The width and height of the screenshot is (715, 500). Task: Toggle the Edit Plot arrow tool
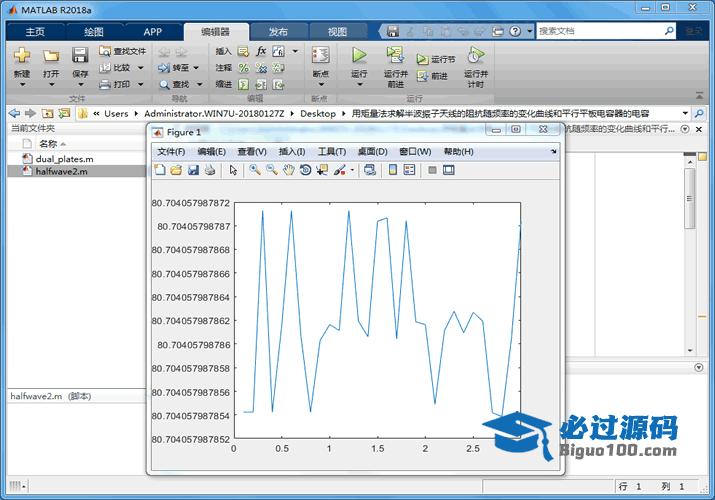233,170
